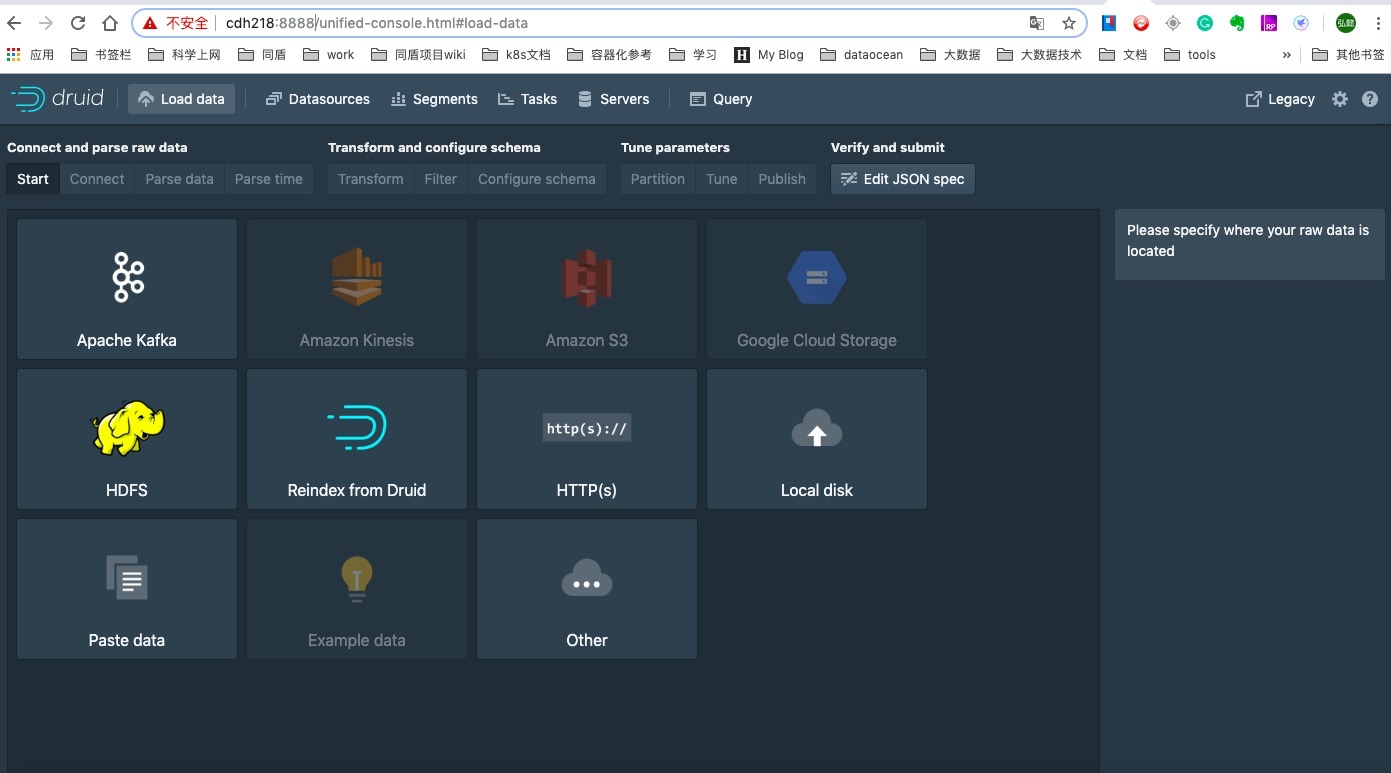Open the dataocean bookmark folder
This screenshot has height=773, width=1391.
point(861,55)
